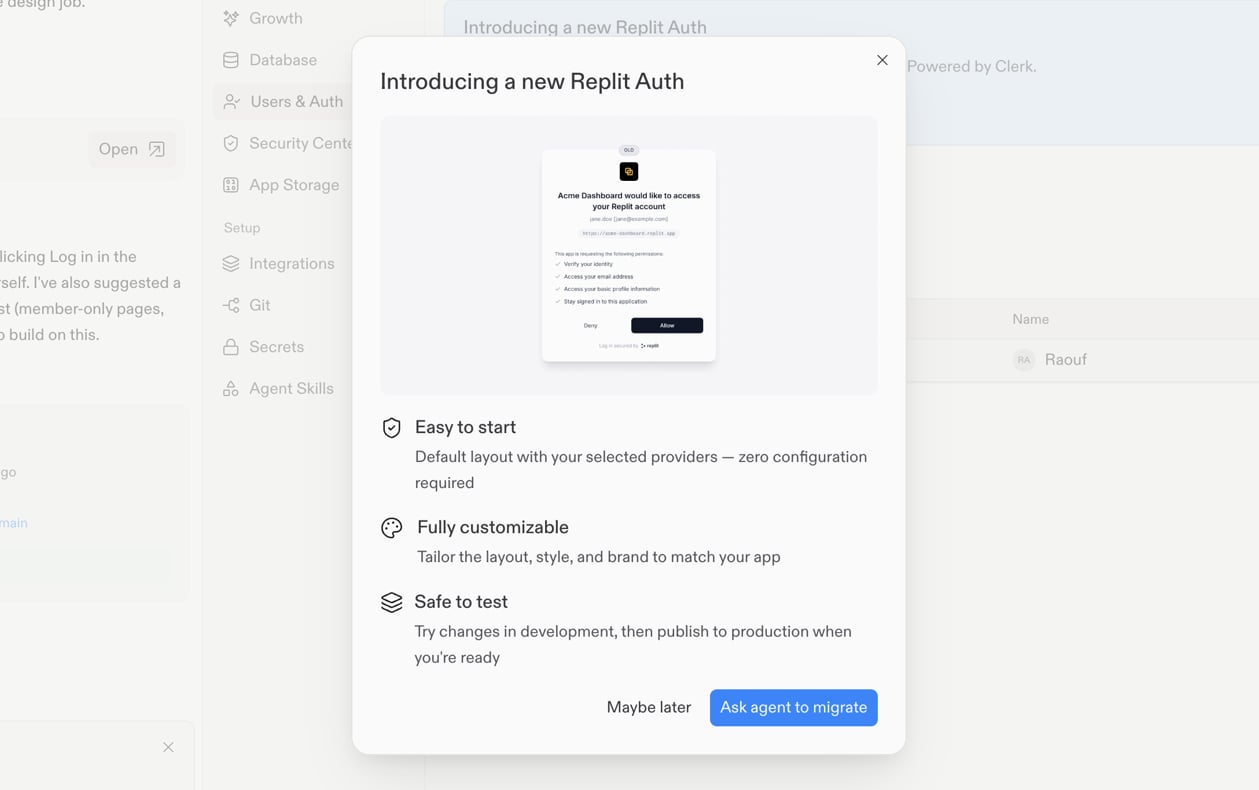1259x790 pixels.
Task: Click the App Storage grid icon
Action: (231, 185)
